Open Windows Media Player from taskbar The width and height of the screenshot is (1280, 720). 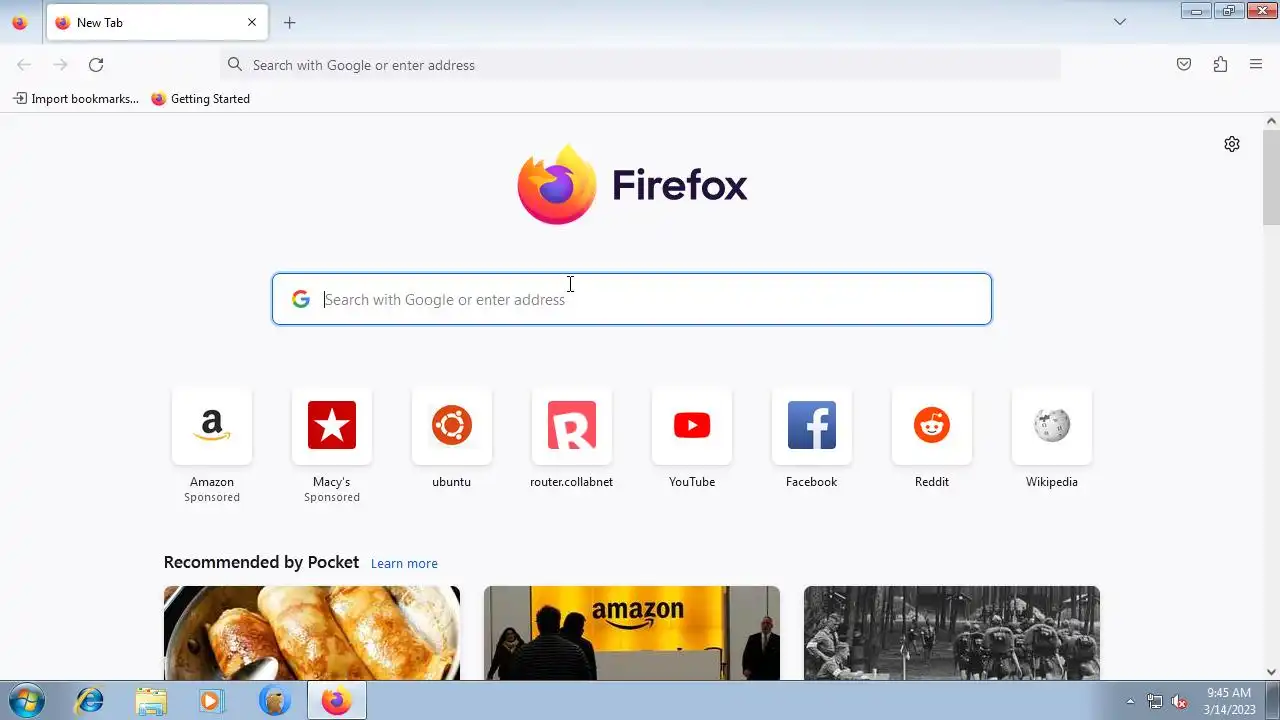click(212, 701)
